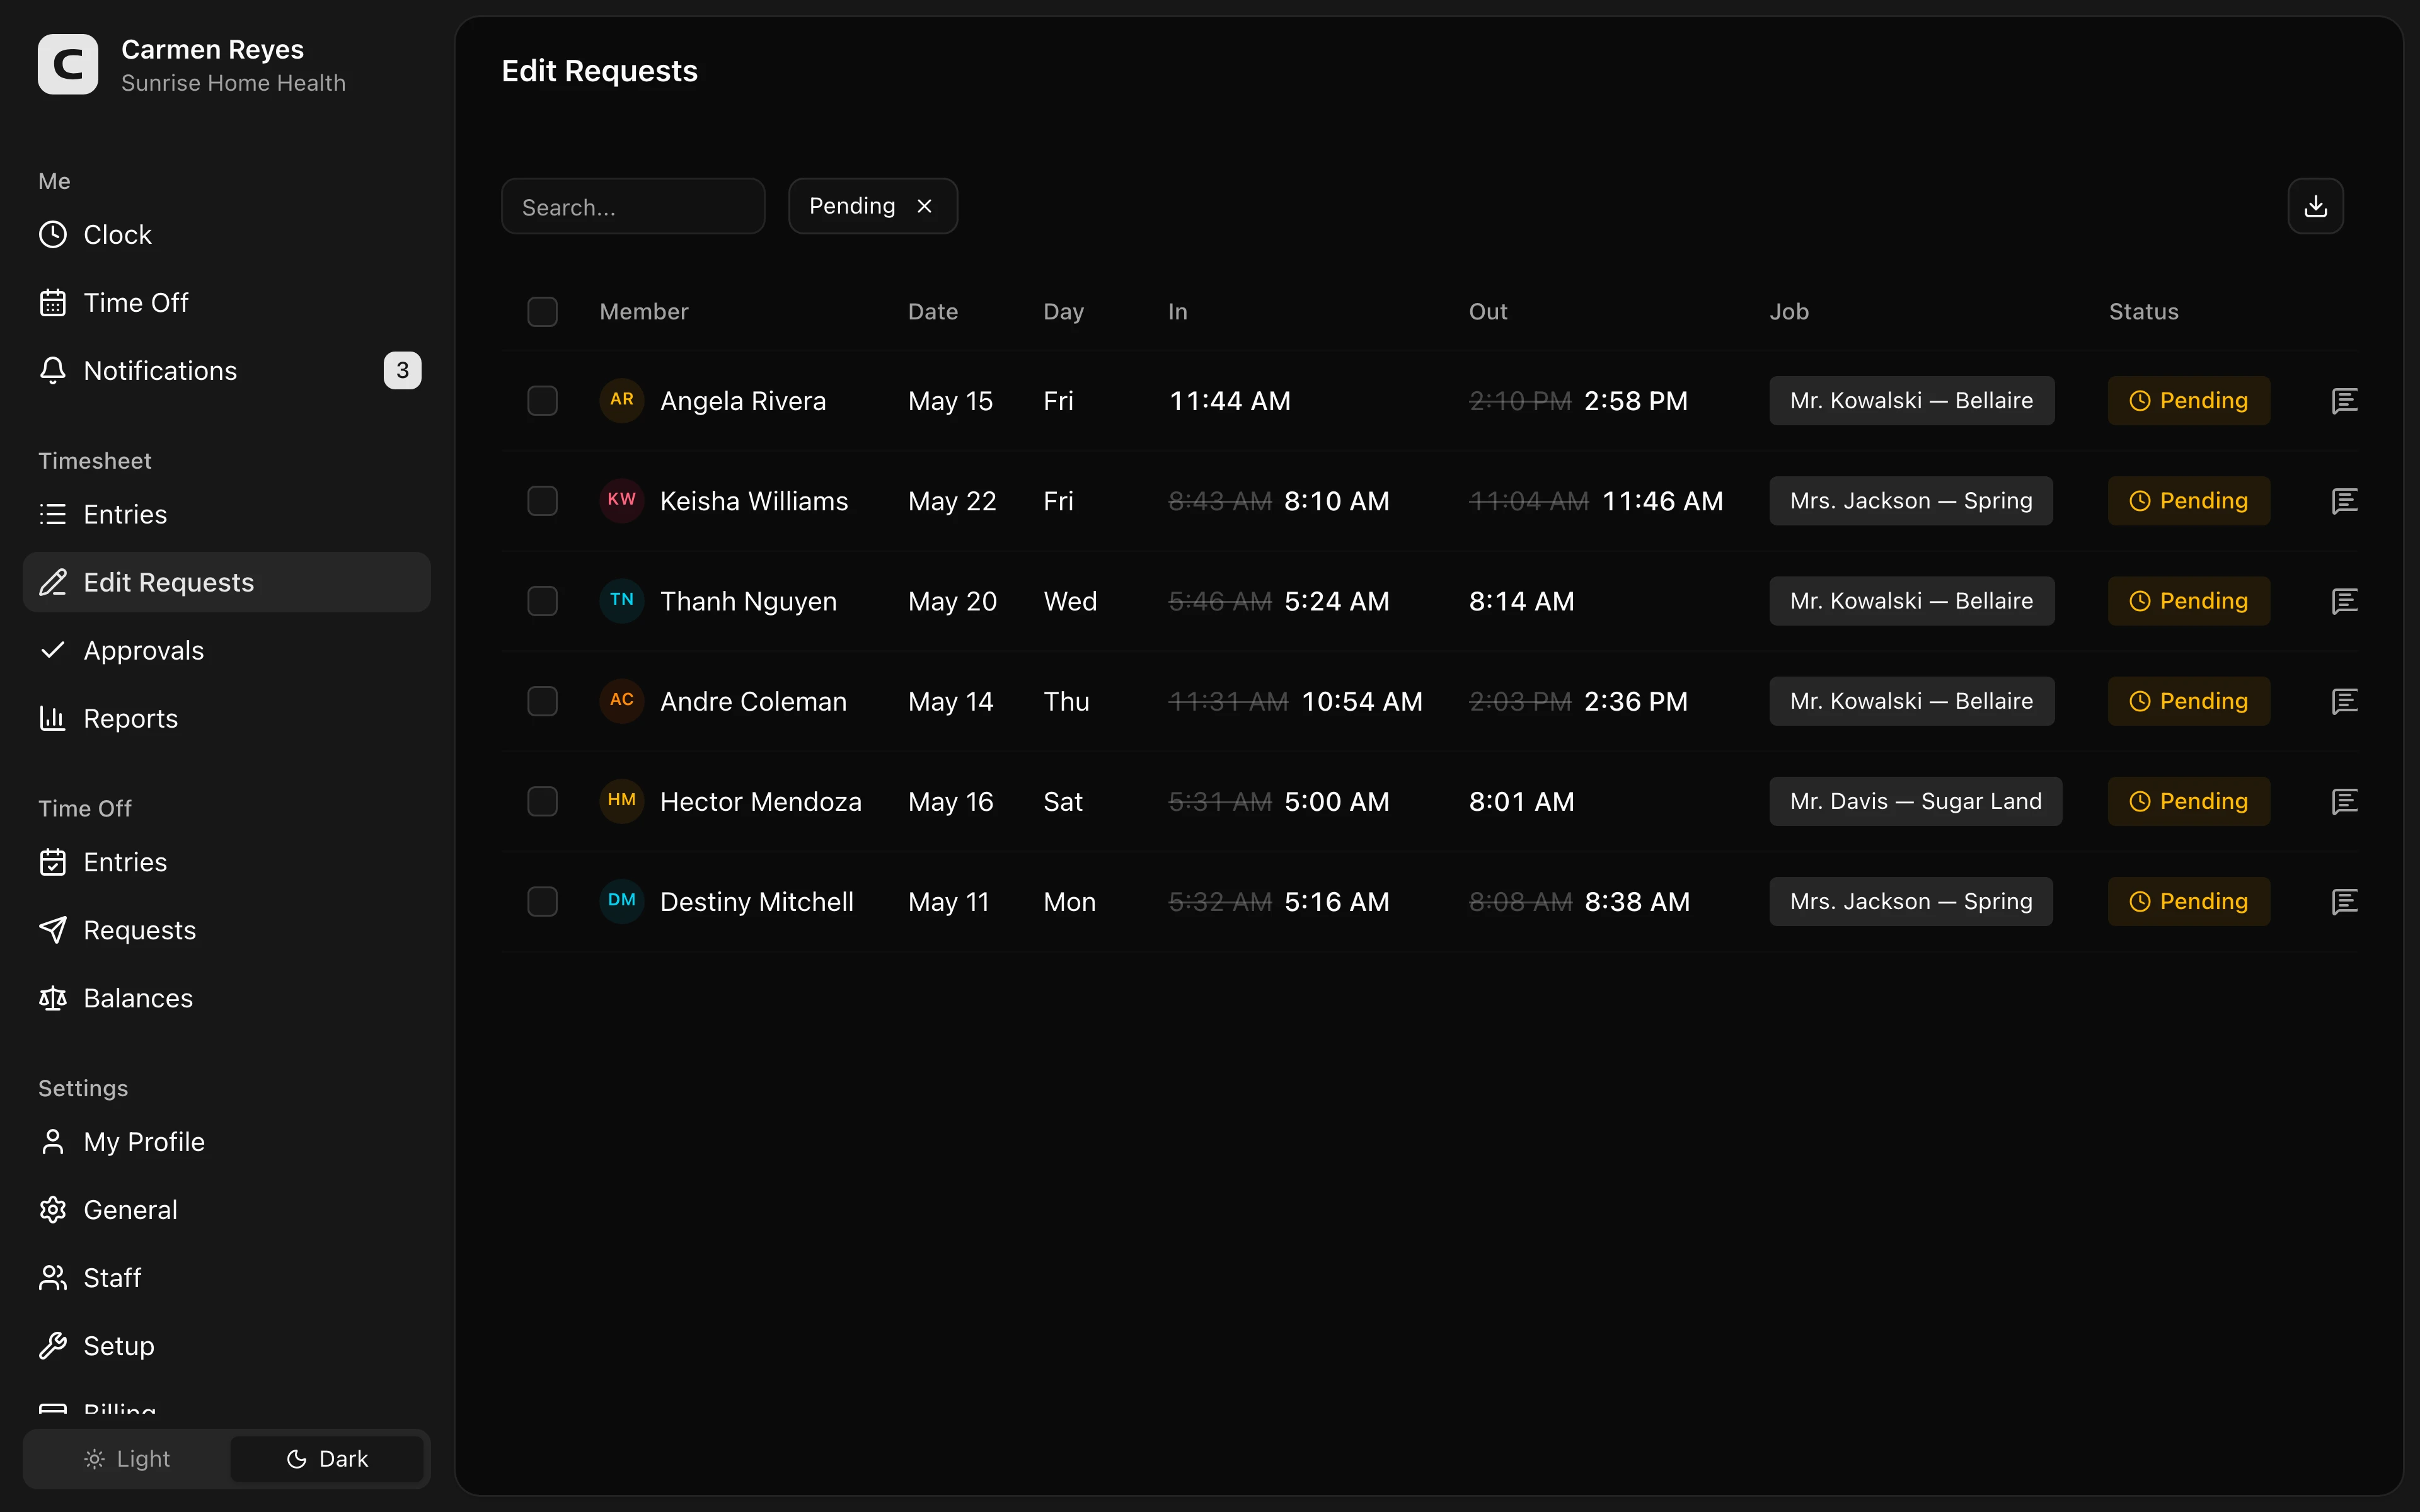Click the Sunrise Home Health logo icon

[x=68, y=65]
